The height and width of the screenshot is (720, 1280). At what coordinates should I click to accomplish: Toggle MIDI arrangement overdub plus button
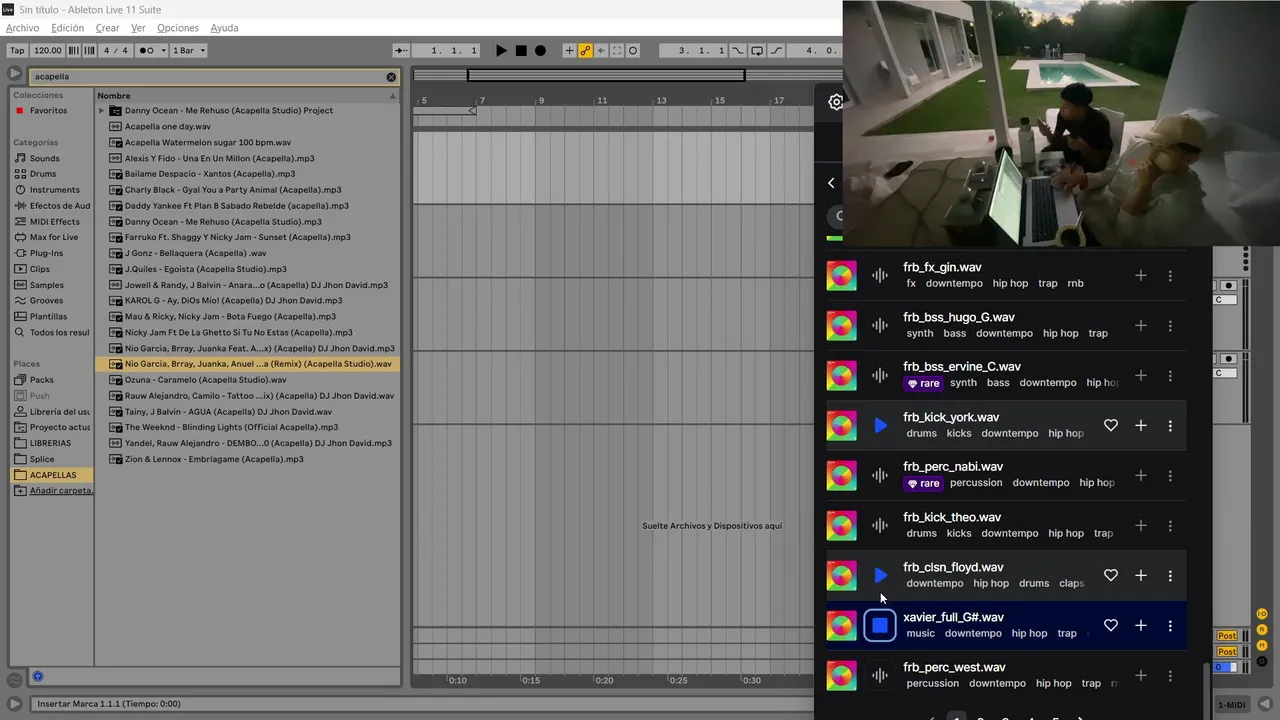pos(569,51)
